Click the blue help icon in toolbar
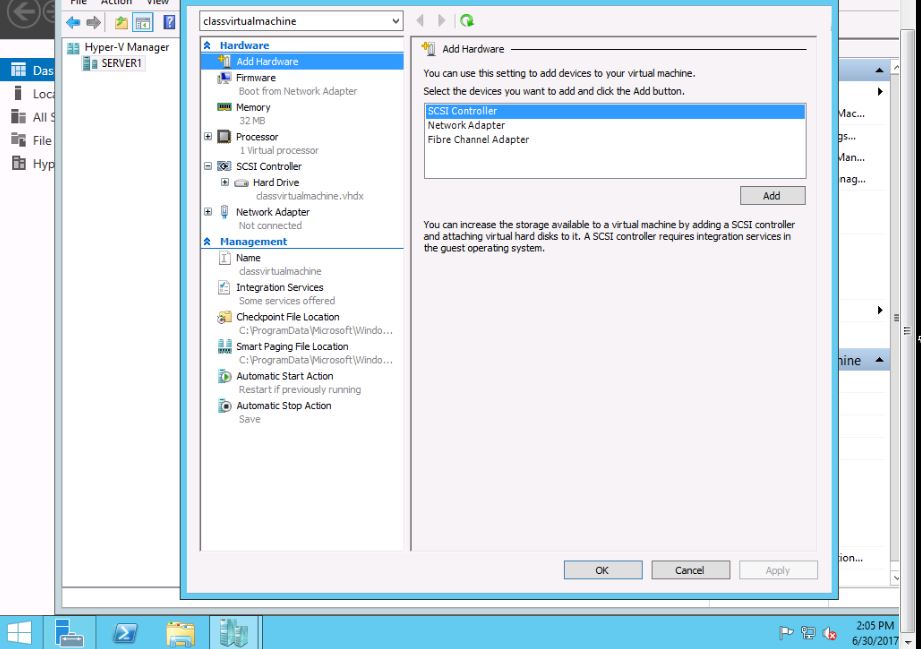This screenshot has width=921, height=649. (x=169, y=22)
